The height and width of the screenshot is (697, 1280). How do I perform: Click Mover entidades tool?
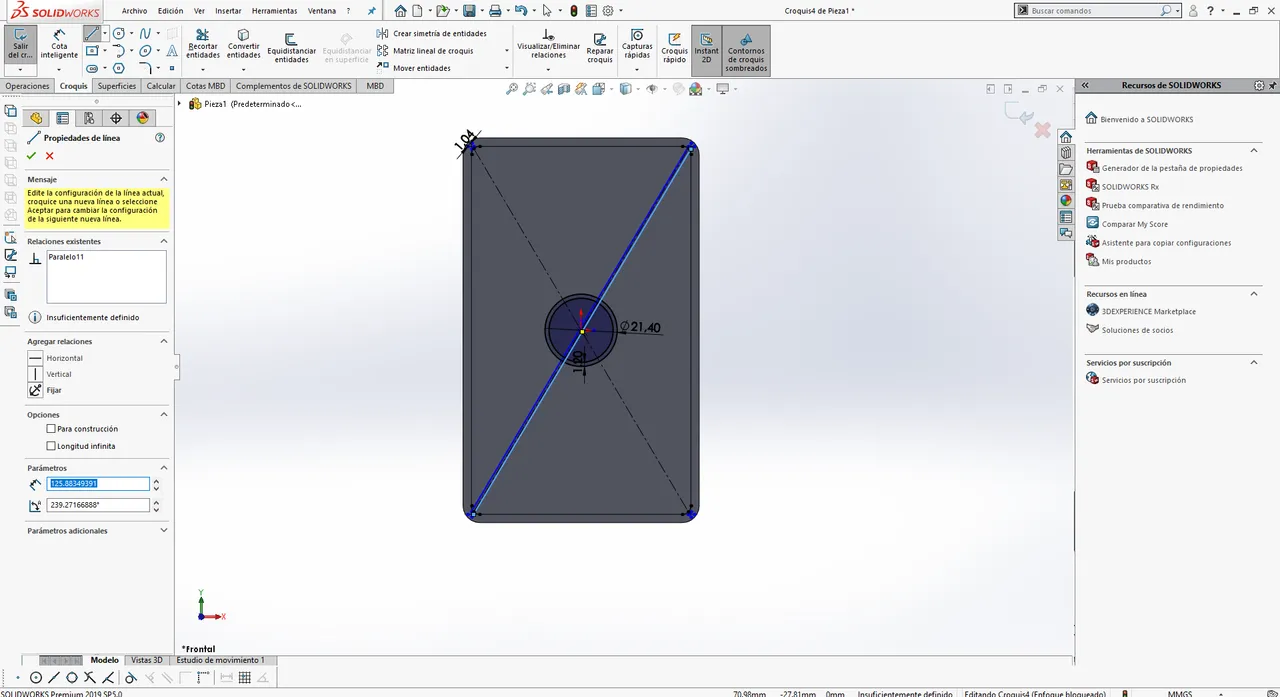click(x=414, y=68)
